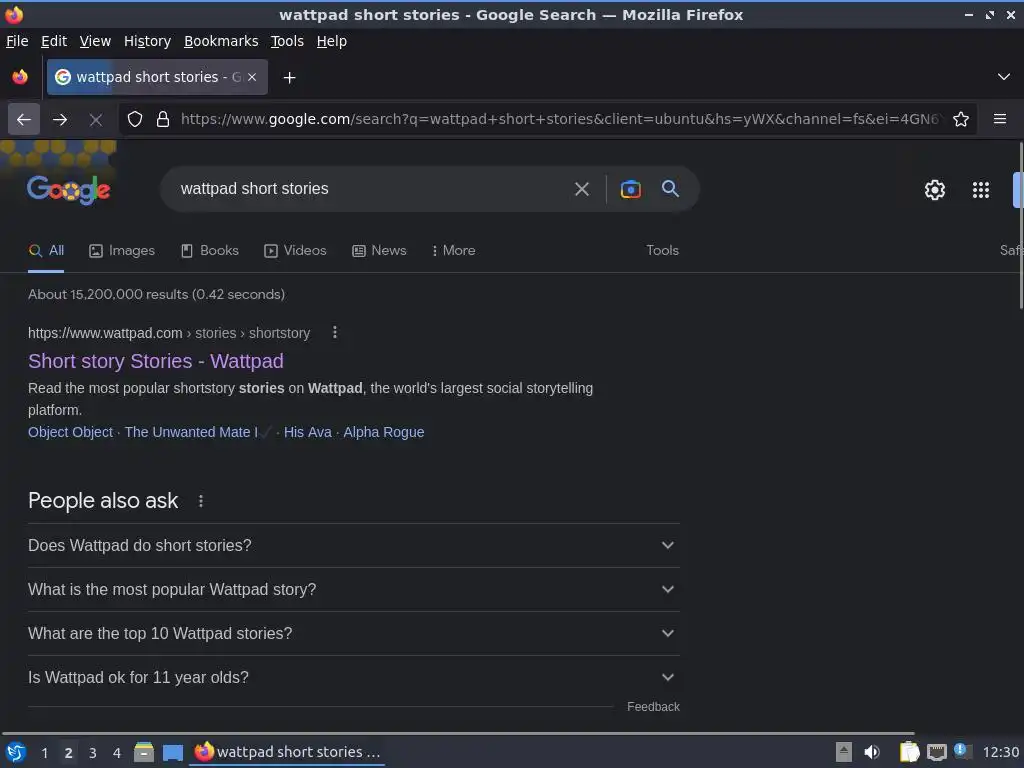
Task: Switch to the Books tab
Action: (x=210, y=251)
